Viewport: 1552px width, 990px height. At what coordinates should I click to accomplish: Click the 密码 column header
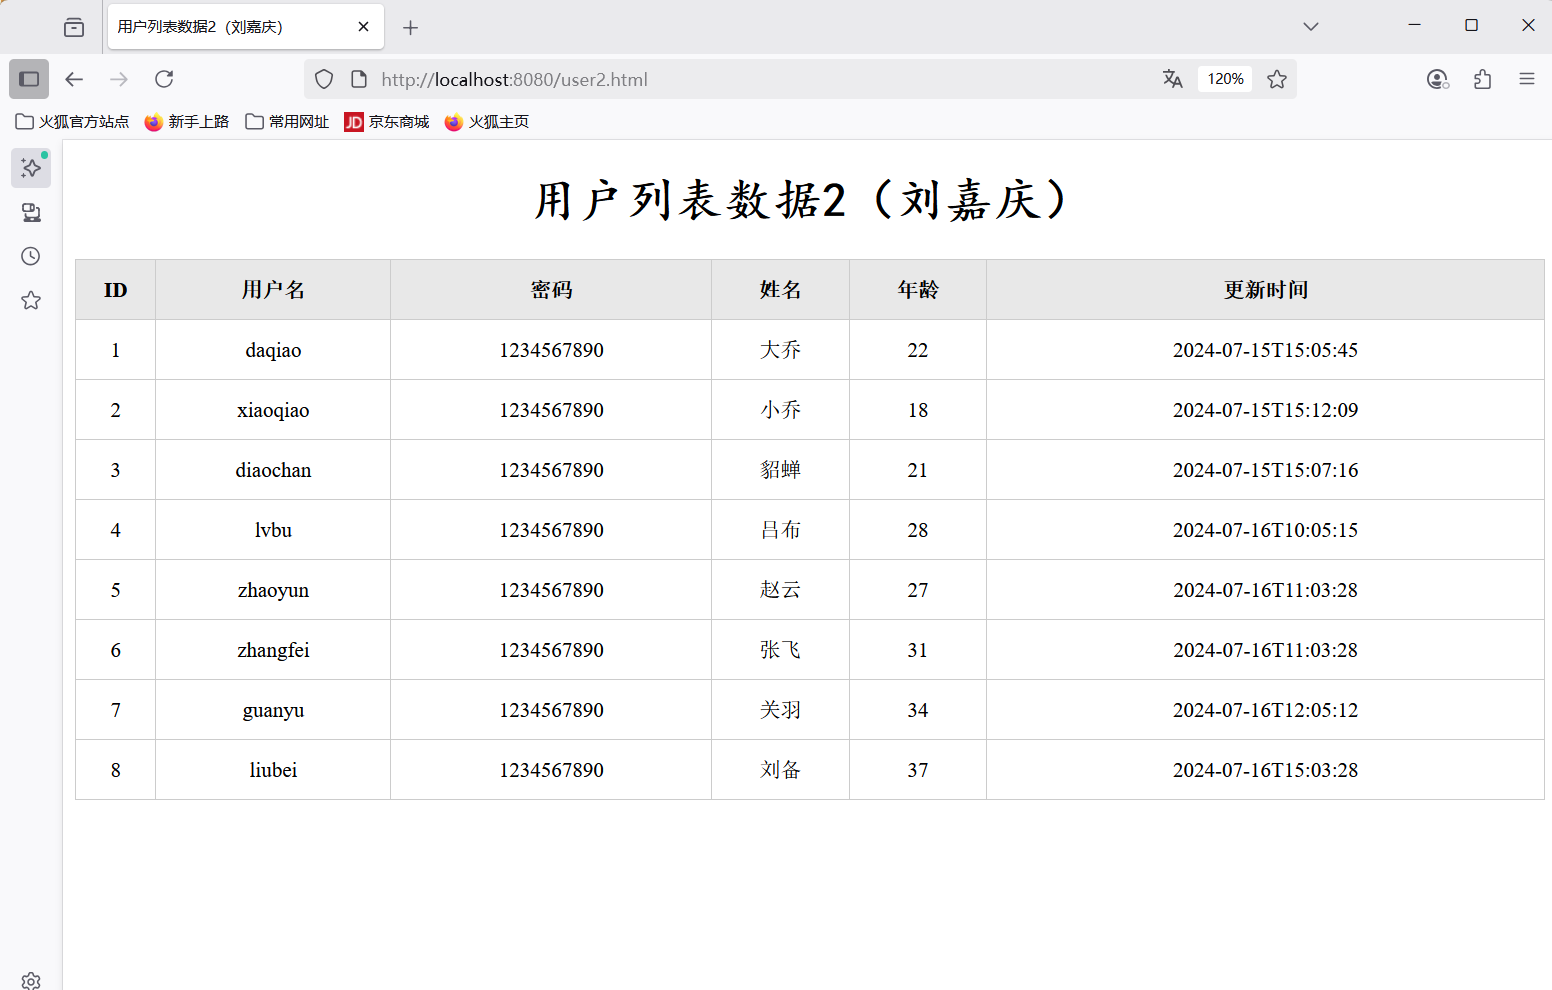pyautogui.click(x=551, y=290)
